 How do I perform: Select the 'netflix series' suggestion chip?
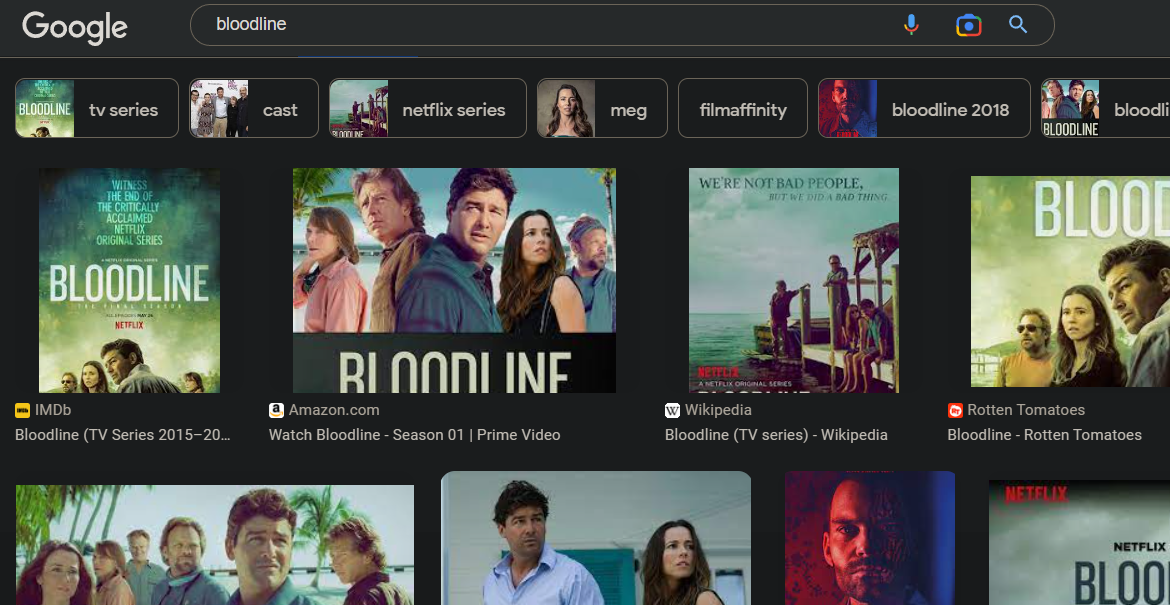point(428,108)
